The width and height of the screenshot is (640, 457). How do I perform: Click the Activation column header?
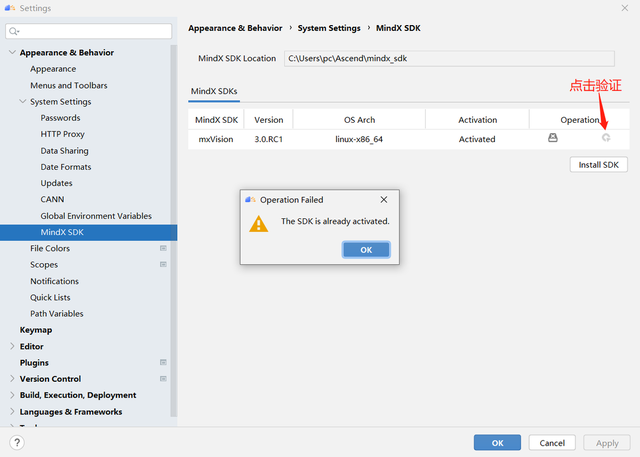[x=478, y=120]
